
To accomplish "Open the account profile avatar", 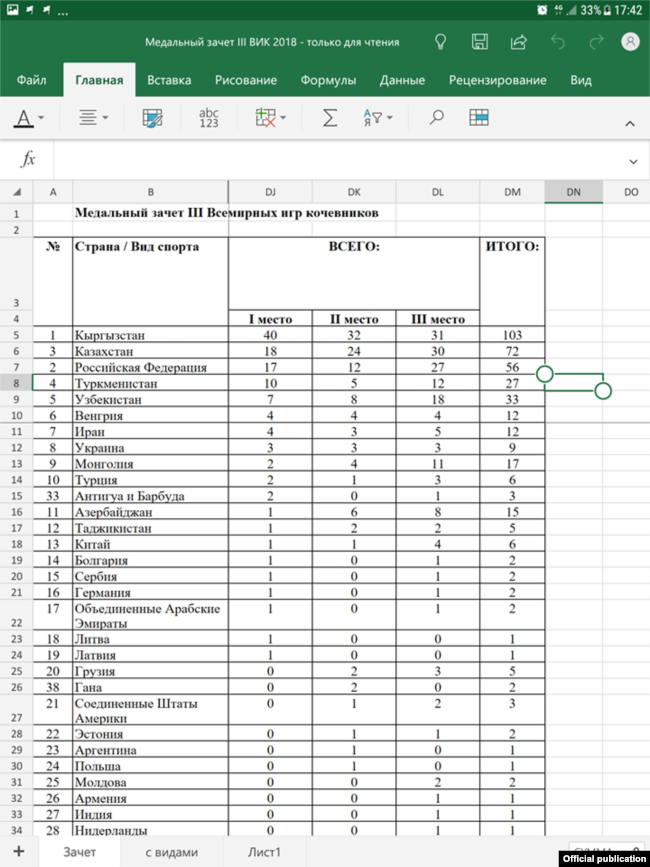I will coord(630,41).
